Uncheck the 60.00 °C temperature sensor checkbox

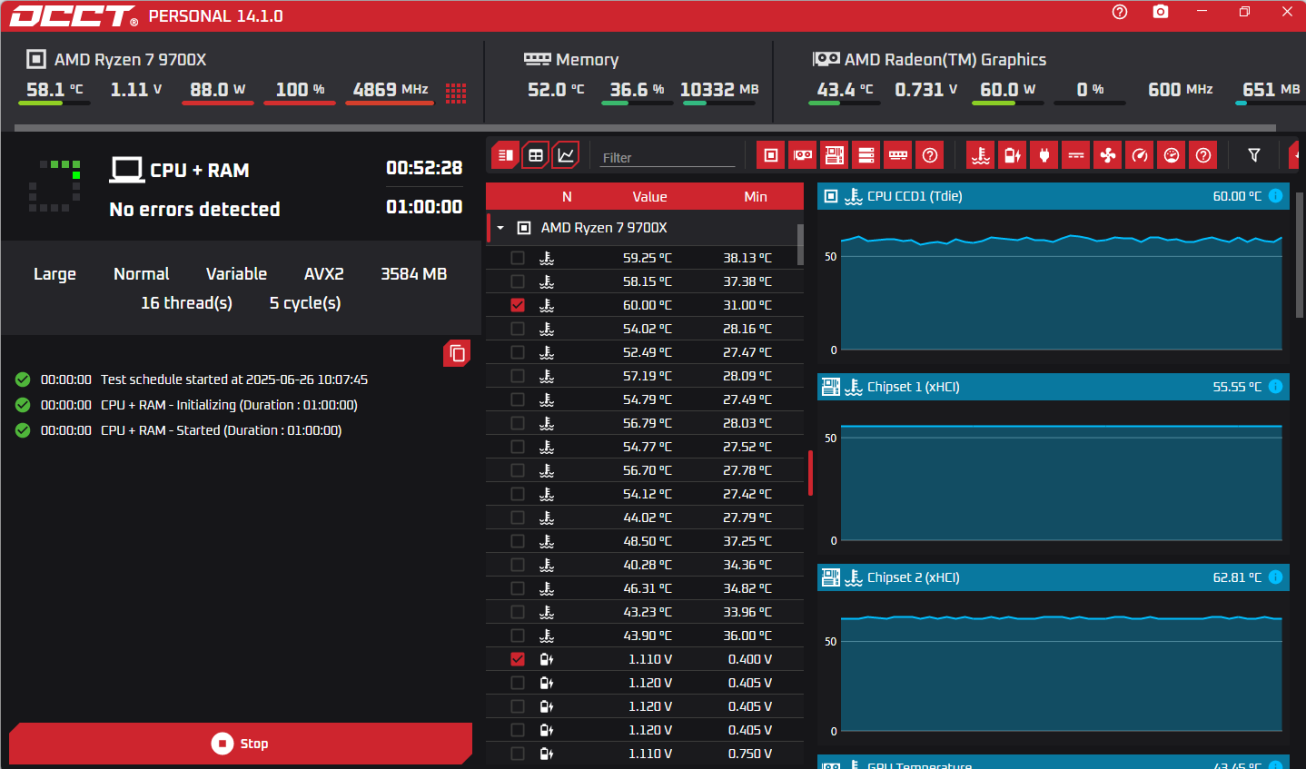tap(517, 305)
